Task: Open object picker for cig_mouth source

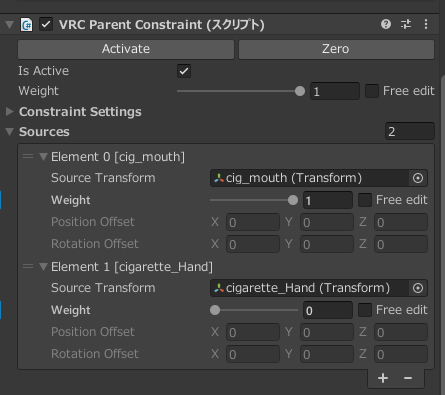Action: (x=418, y=178)
